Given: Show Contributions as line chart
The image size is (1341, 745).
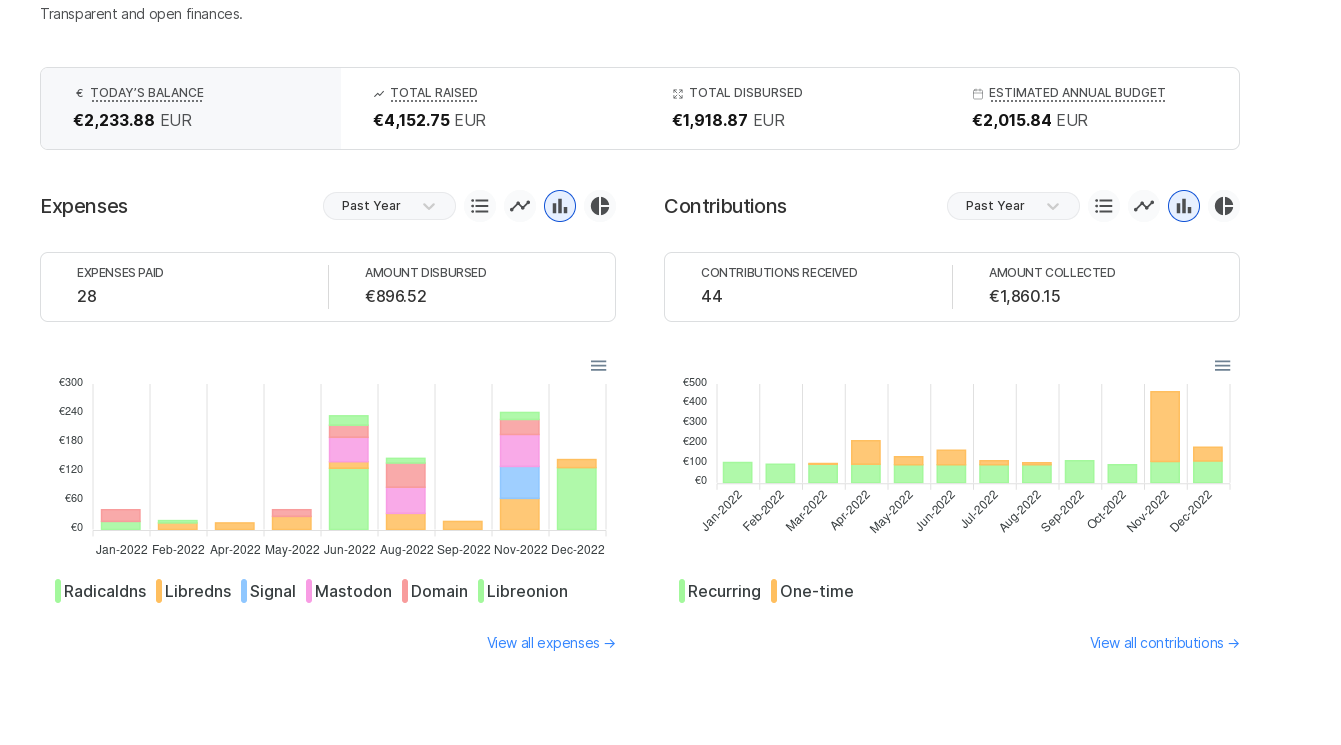Looking at the screenshot, I should click(x=1144, y=206).
